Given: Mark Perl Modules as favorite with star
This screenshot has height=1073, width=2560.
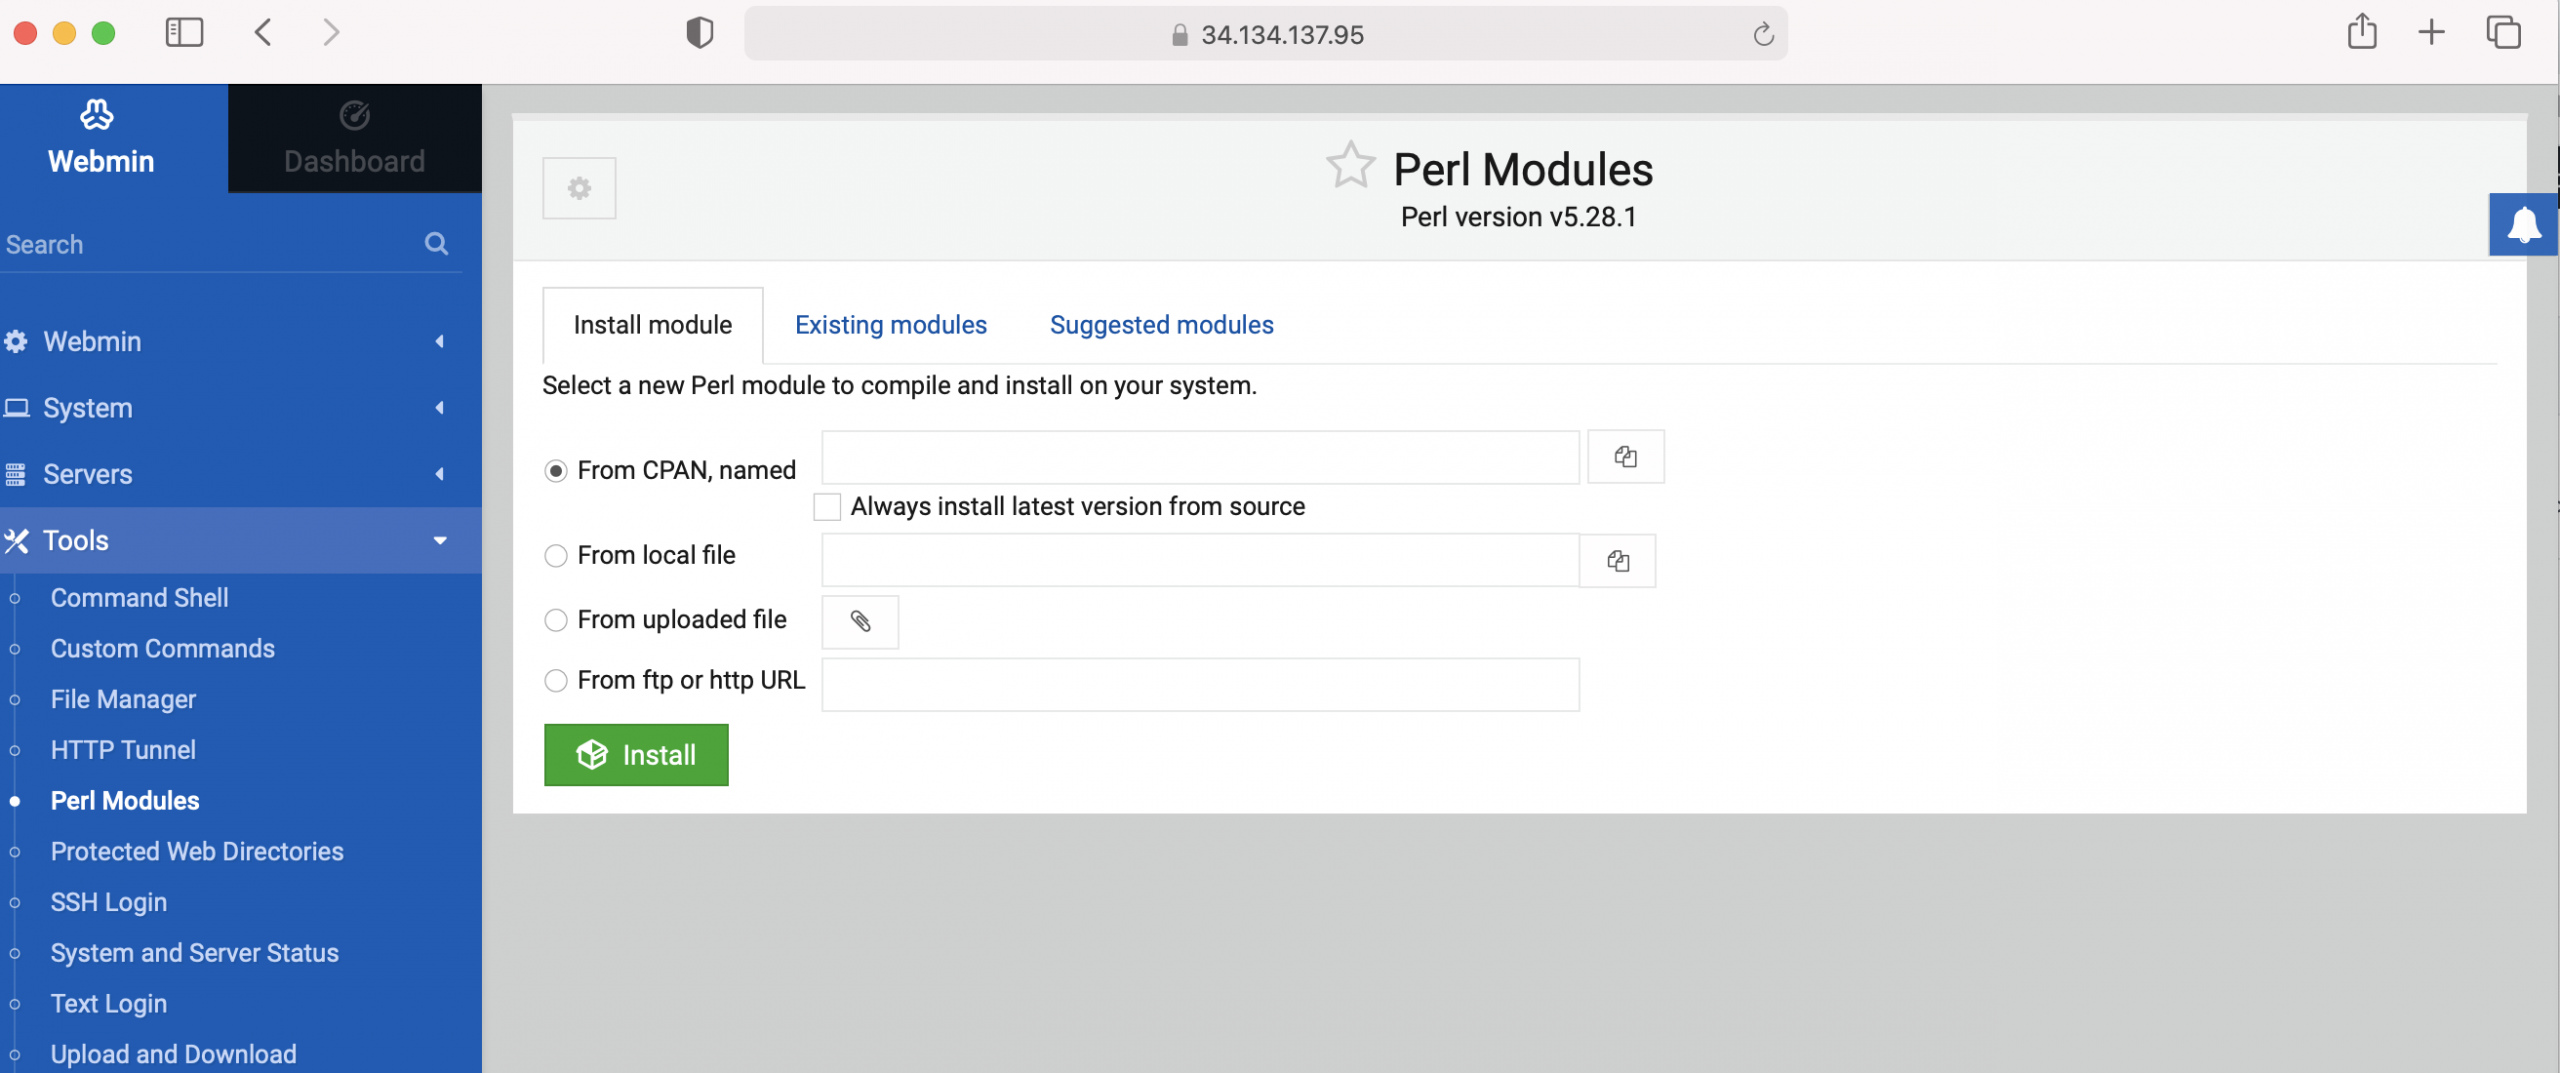Looking at the screenshot, I should [1350, 165].
